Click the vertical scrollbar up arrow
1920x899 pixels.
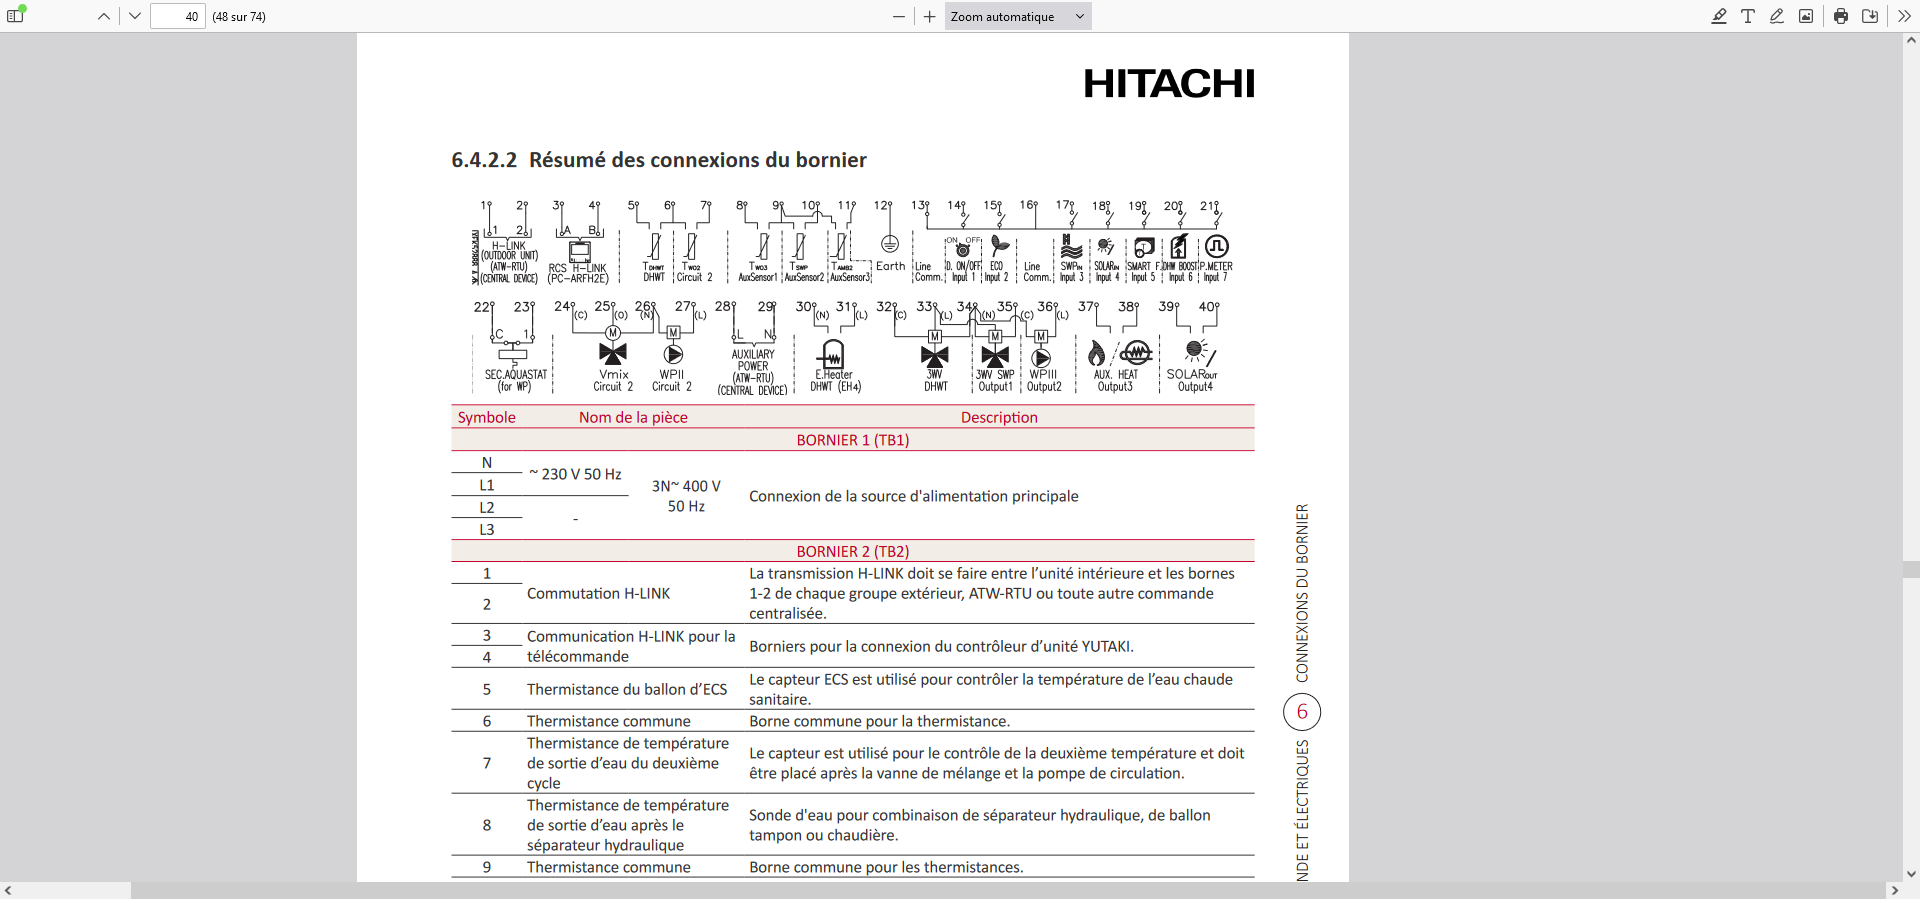(1911, 41)
